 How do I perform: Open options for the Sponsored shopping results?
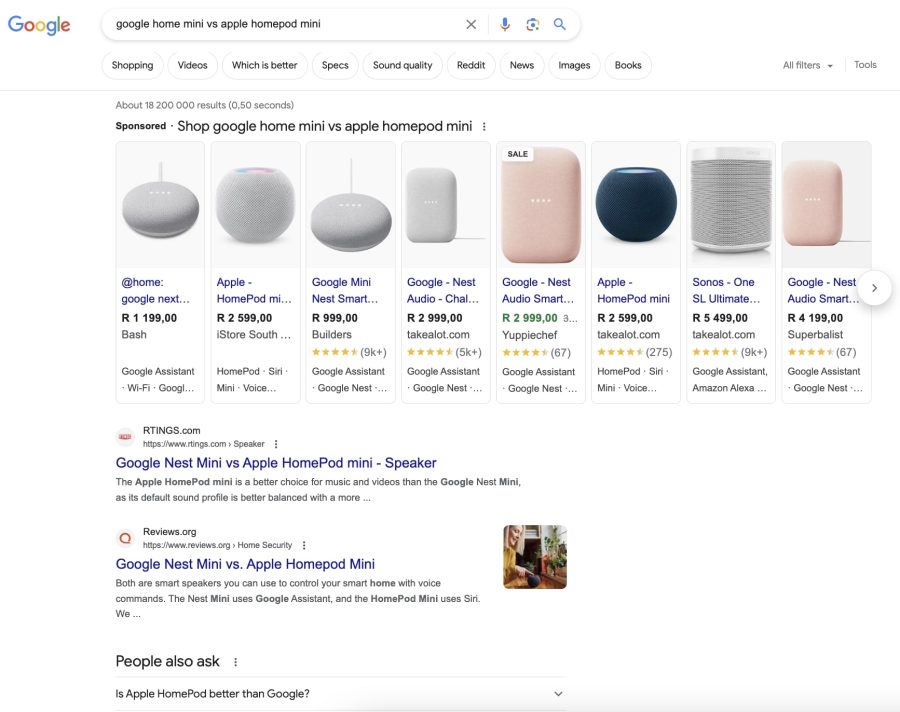tap(484, 126)
